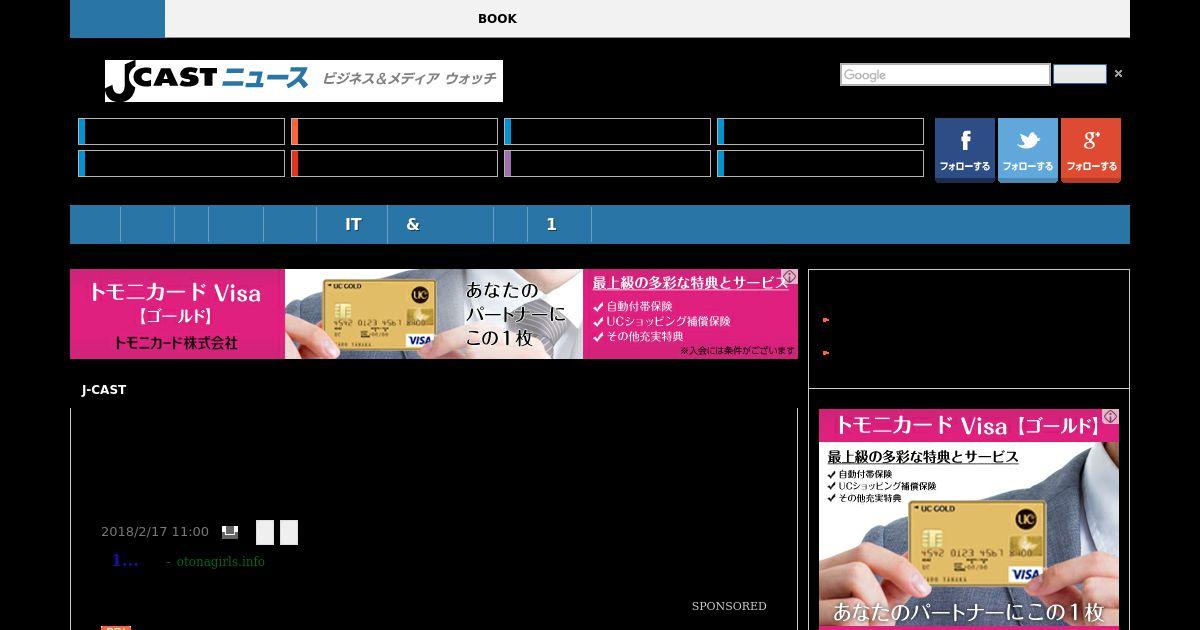This screenshot has height=630, width=1200.
Task: Focus the Google custom search field
Action: [945, 75]
